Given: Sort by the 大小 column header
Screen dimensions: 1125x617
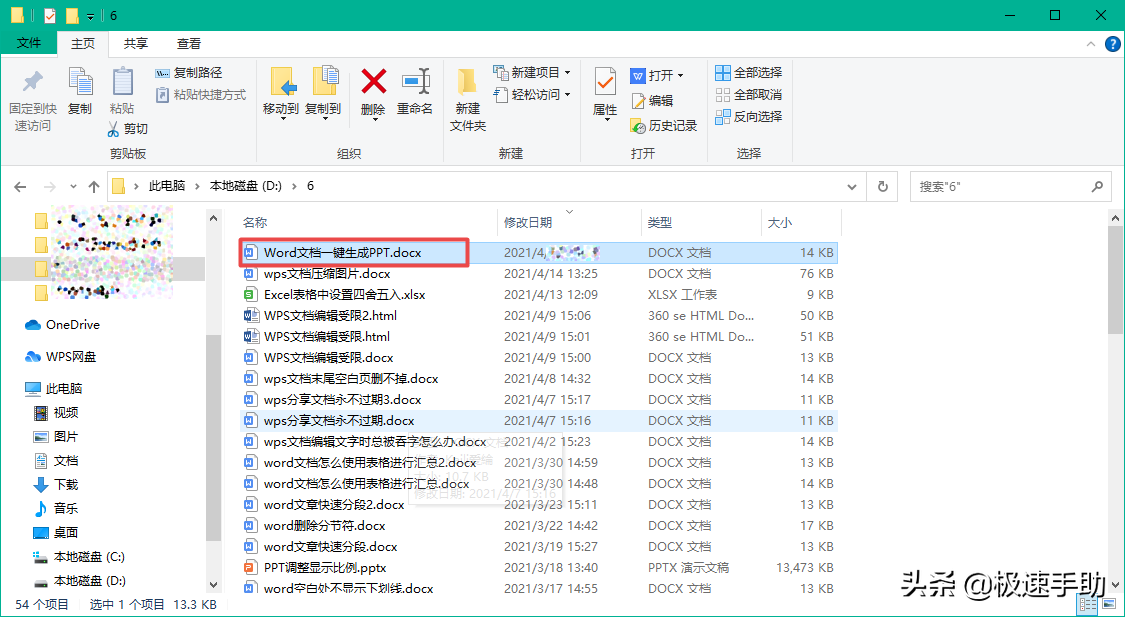Looking at the screenshot, I should [780, 222].
